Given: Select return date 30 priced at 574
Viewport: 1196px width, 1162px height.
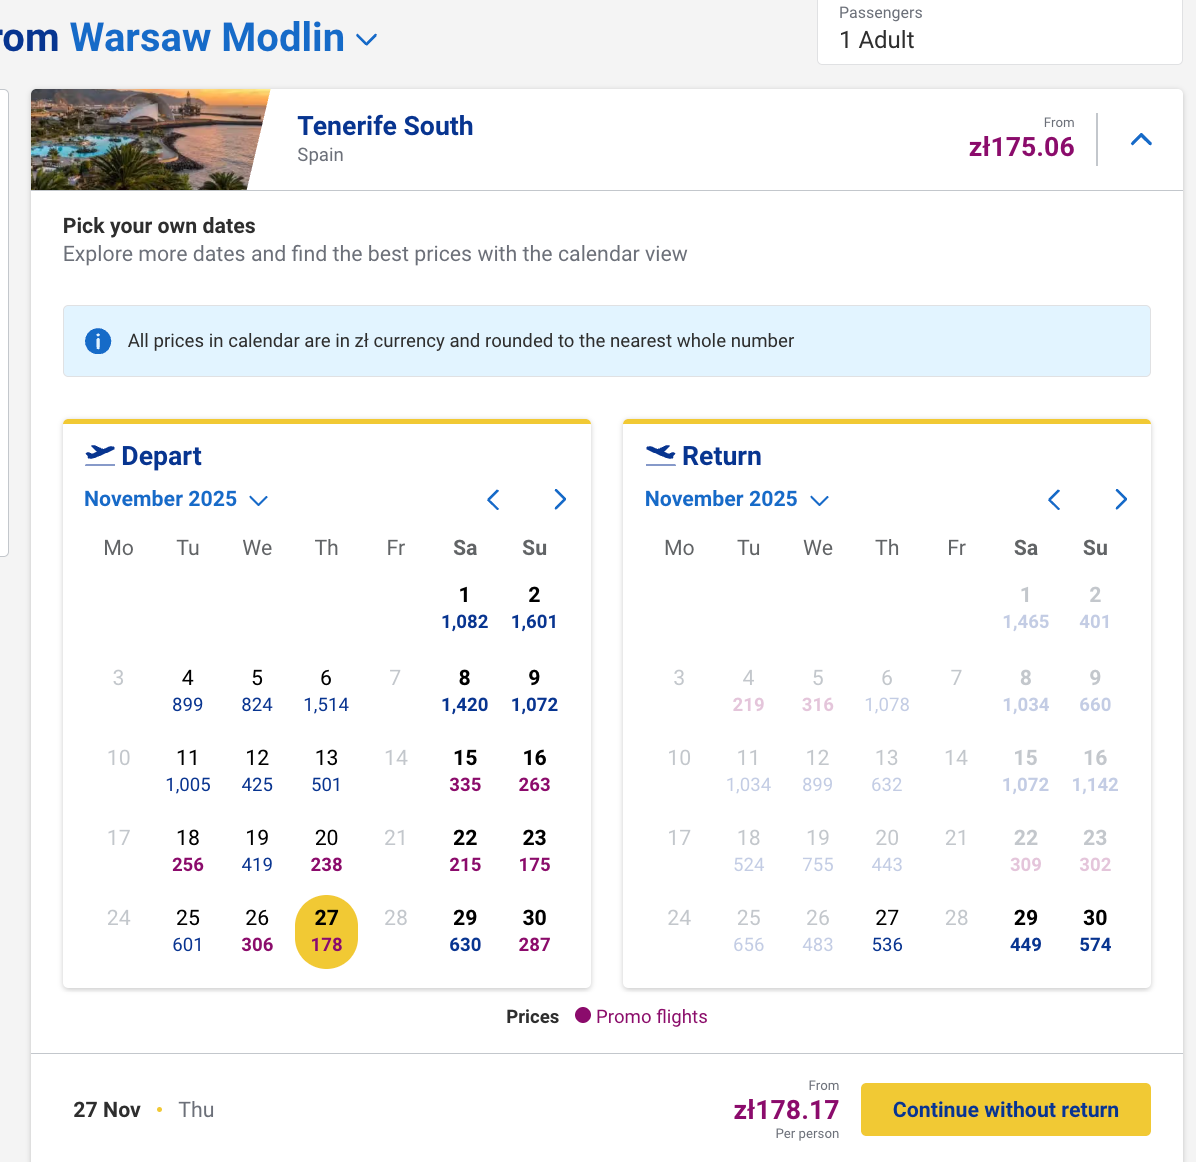Looking at the screenshot, I should point(1095,931).
